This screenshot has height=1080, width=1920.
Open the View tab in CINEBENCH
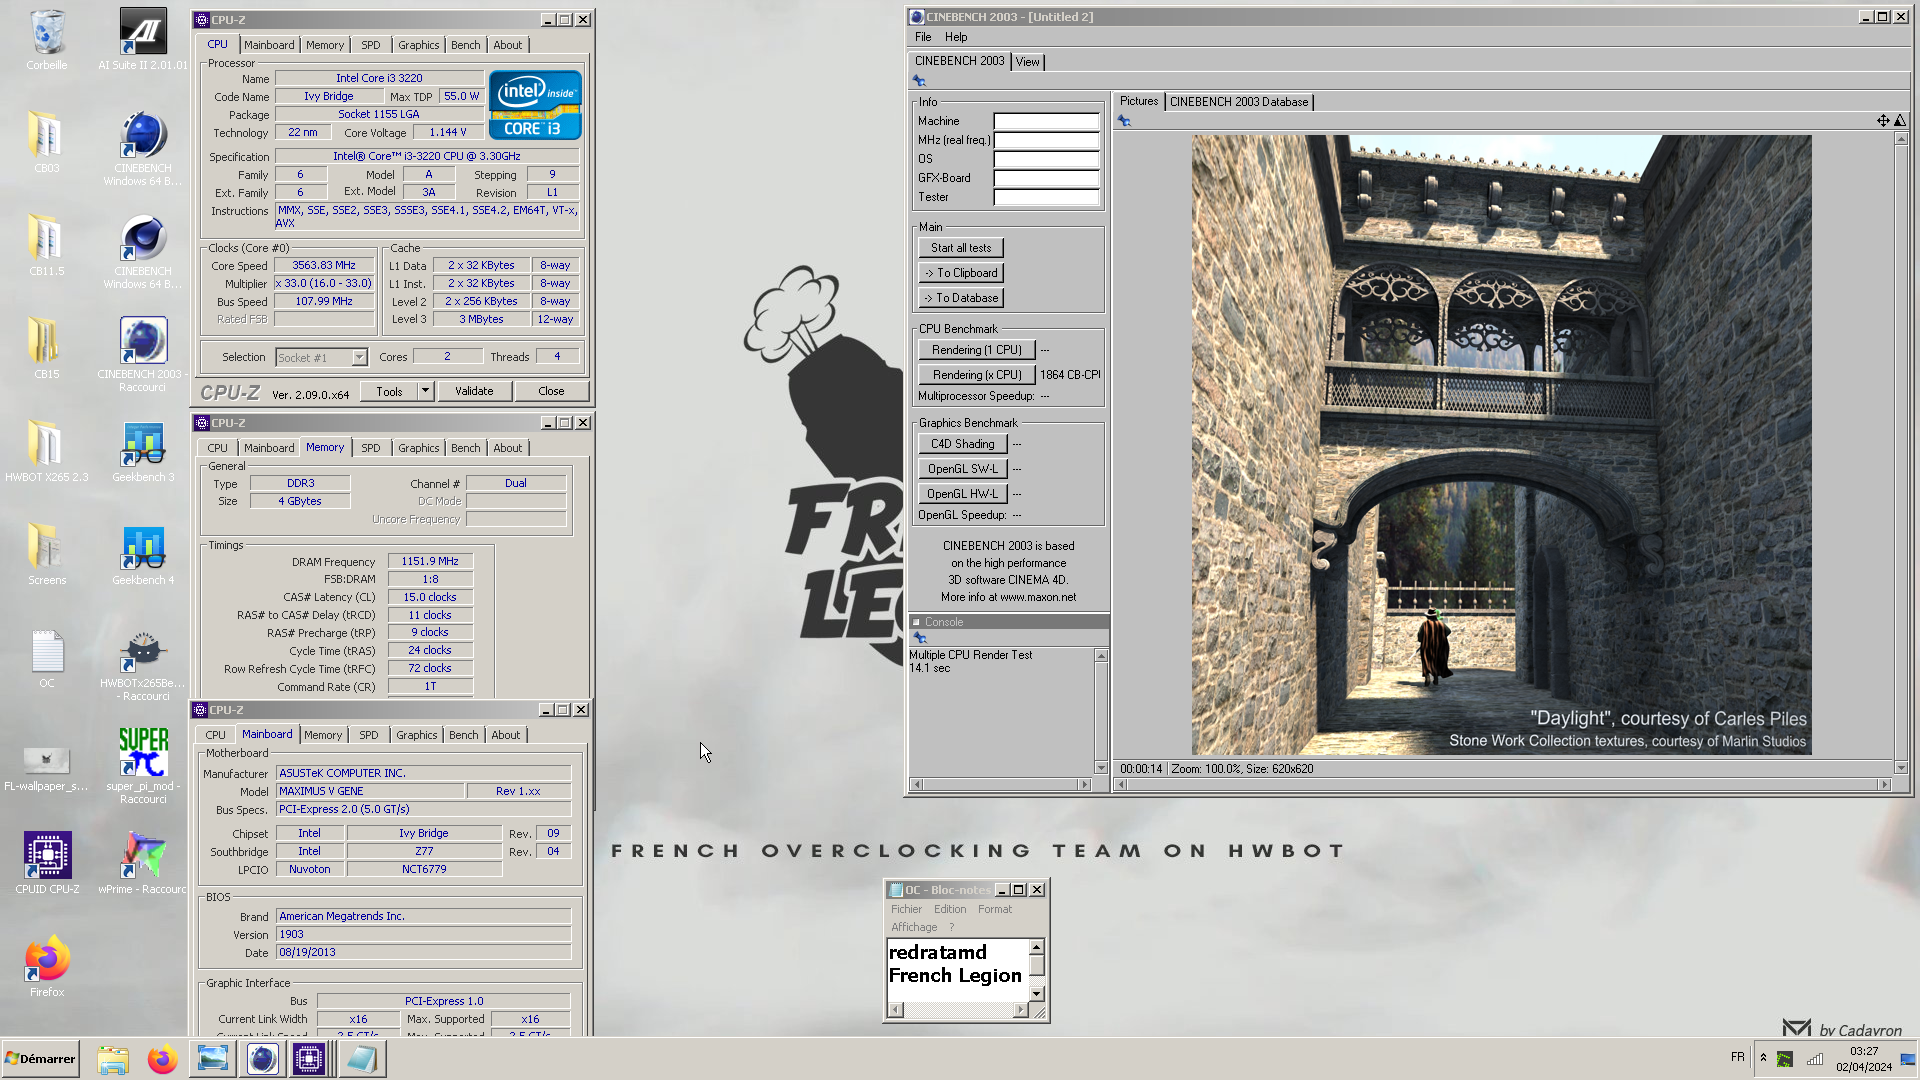[x=1027, y=62]
